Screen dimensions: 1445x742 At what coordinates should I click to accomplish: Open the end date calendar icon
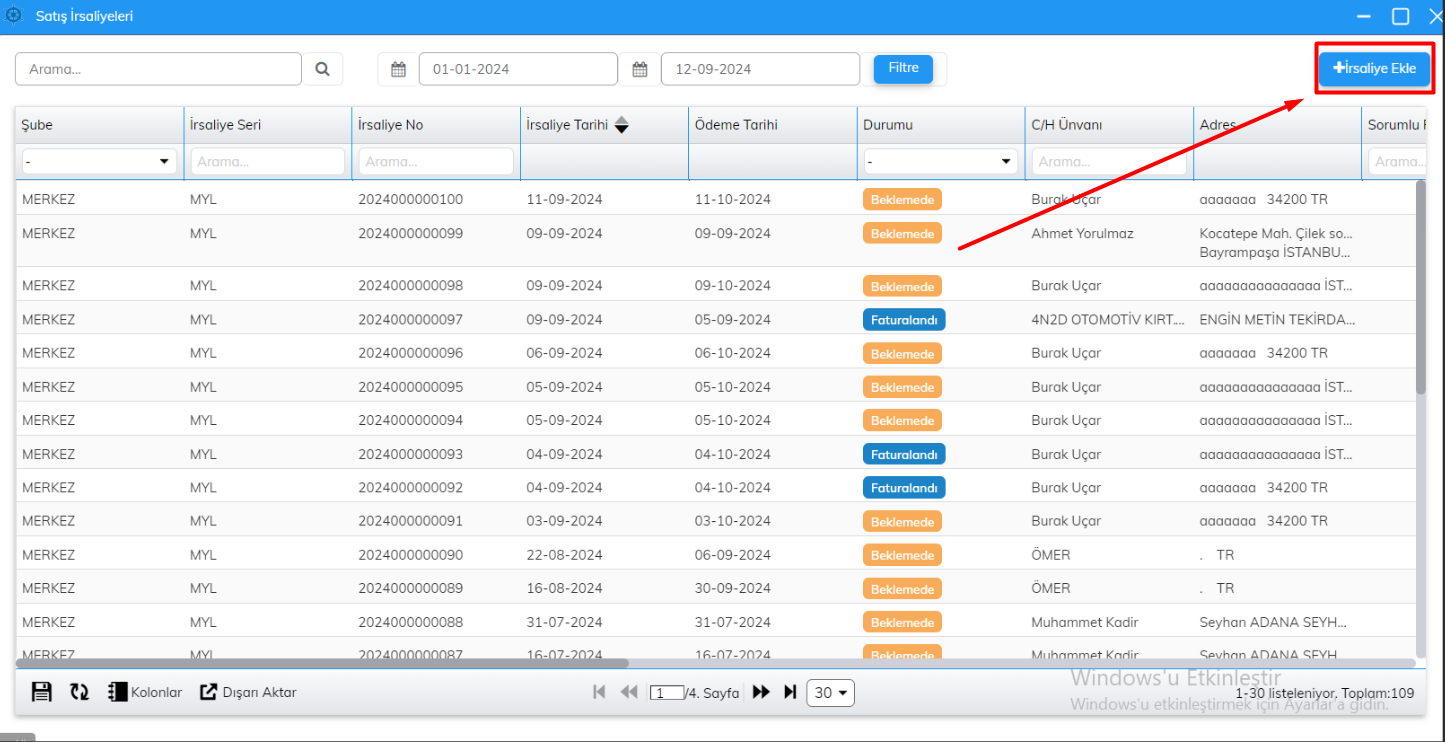pos(640,69)
